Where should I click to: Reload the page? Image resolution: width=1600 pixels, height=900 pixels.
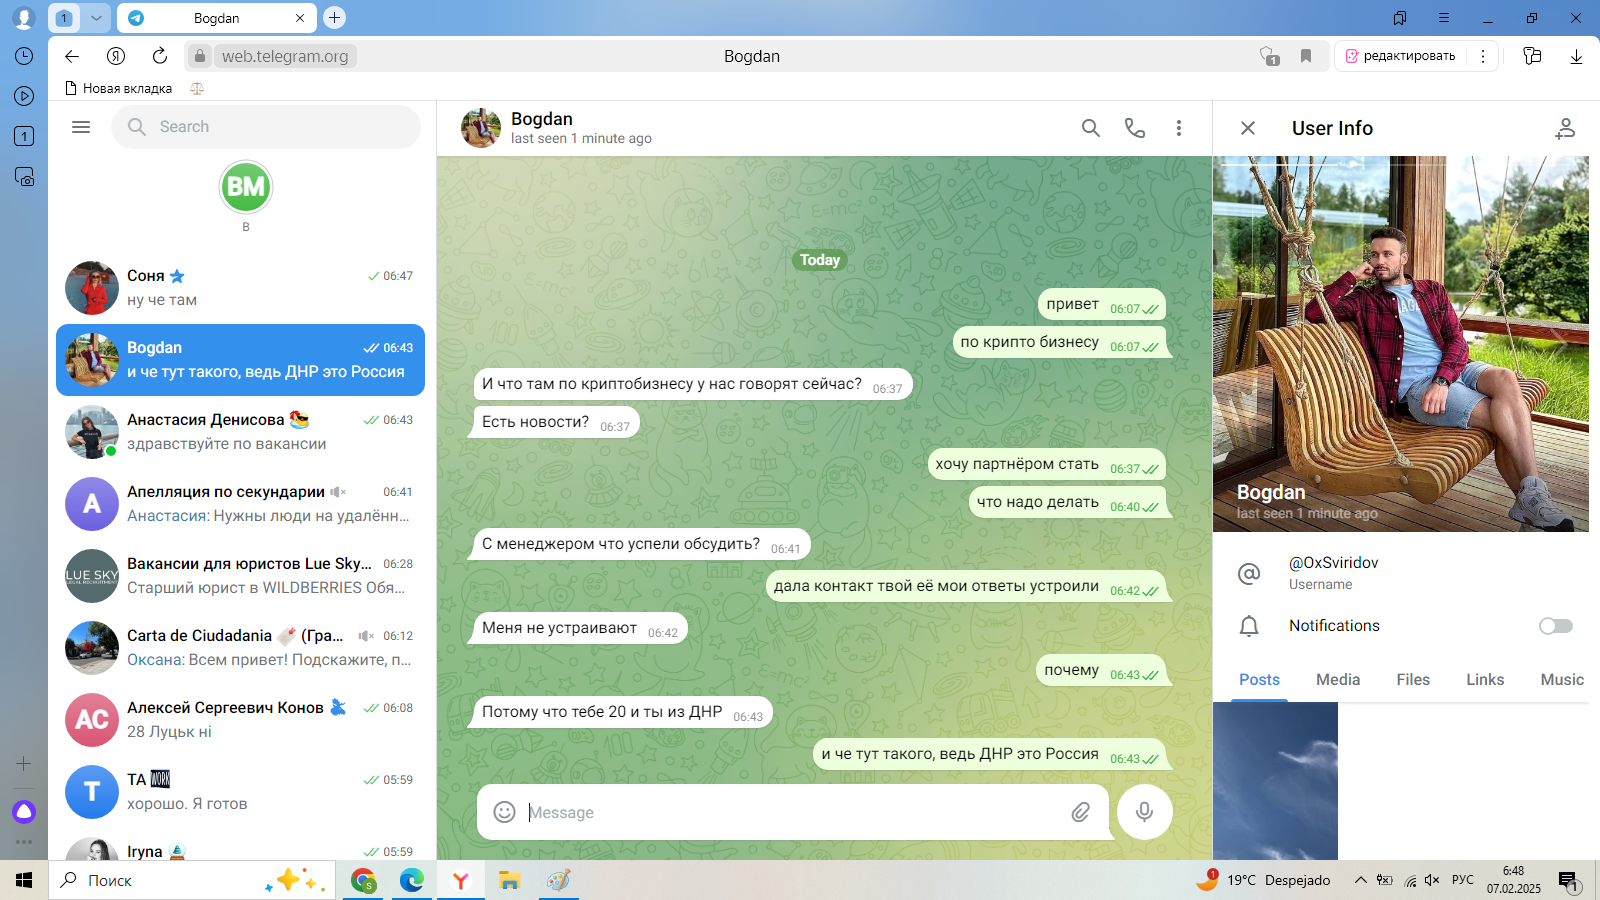pyautogui.click(x=160, y=56)
